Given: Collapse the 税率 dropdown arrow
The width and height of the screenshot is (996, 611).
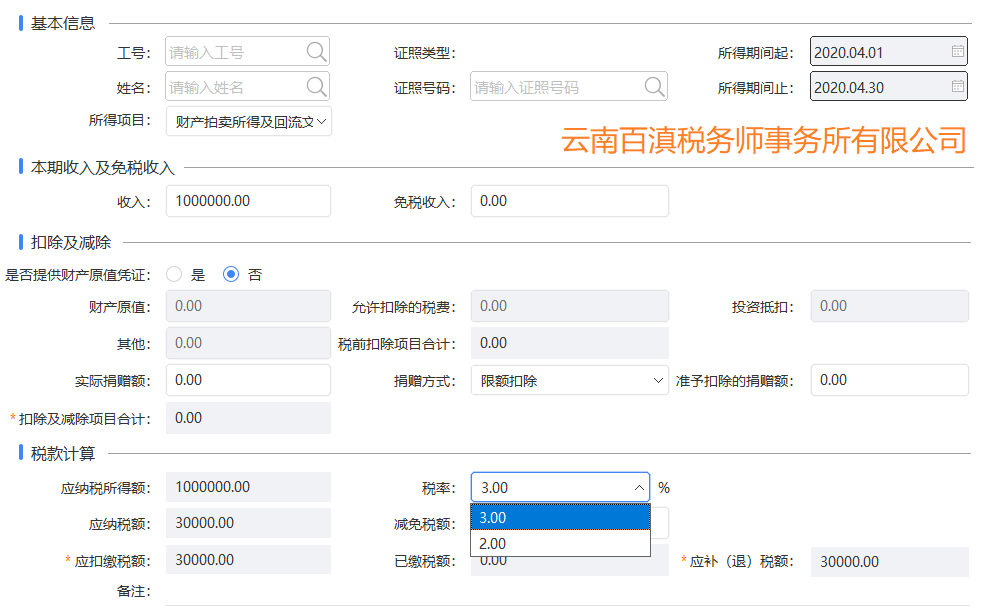Looking at the screenshot, I should pyautogui.click(x=639, y=488).
